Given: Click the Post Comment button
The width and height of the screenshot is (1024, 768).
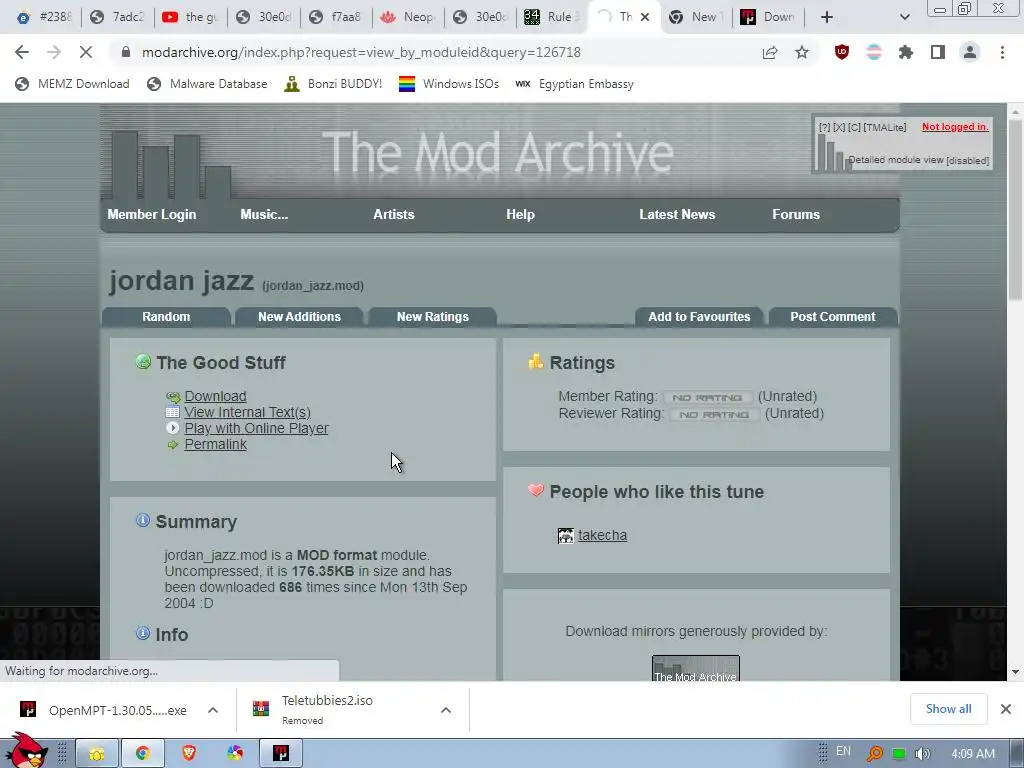Looking at the screenshot, I should coord(833,317).
